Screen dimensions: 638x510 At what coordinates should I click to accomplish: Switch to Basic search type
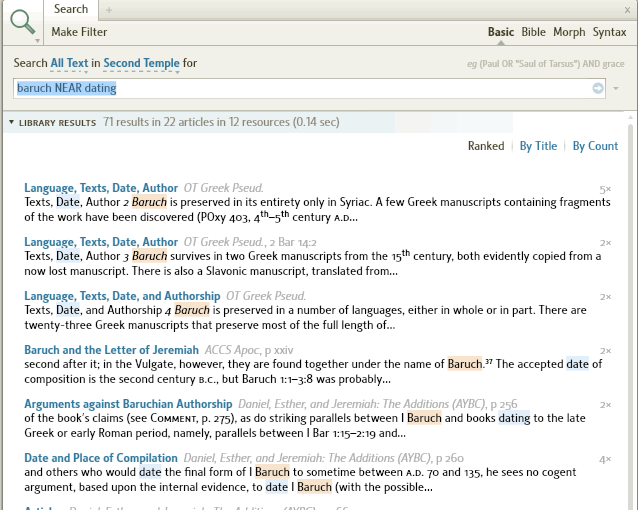[x=501, y=32]
